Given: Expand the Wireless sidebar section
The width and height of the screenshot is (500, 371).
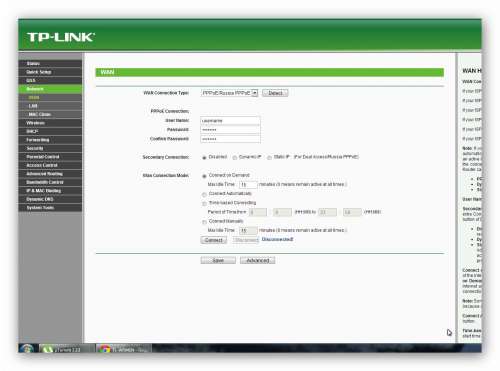Looking at the screenshot, I should pyautogui.click(x=50, y=123).
